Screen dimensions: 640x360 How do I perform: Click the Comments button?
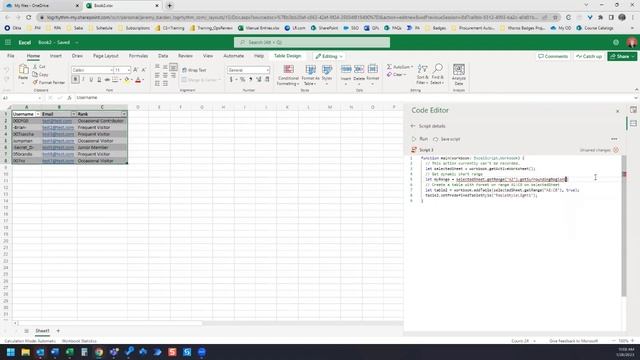pyautogui.click(x=553, y=56)
